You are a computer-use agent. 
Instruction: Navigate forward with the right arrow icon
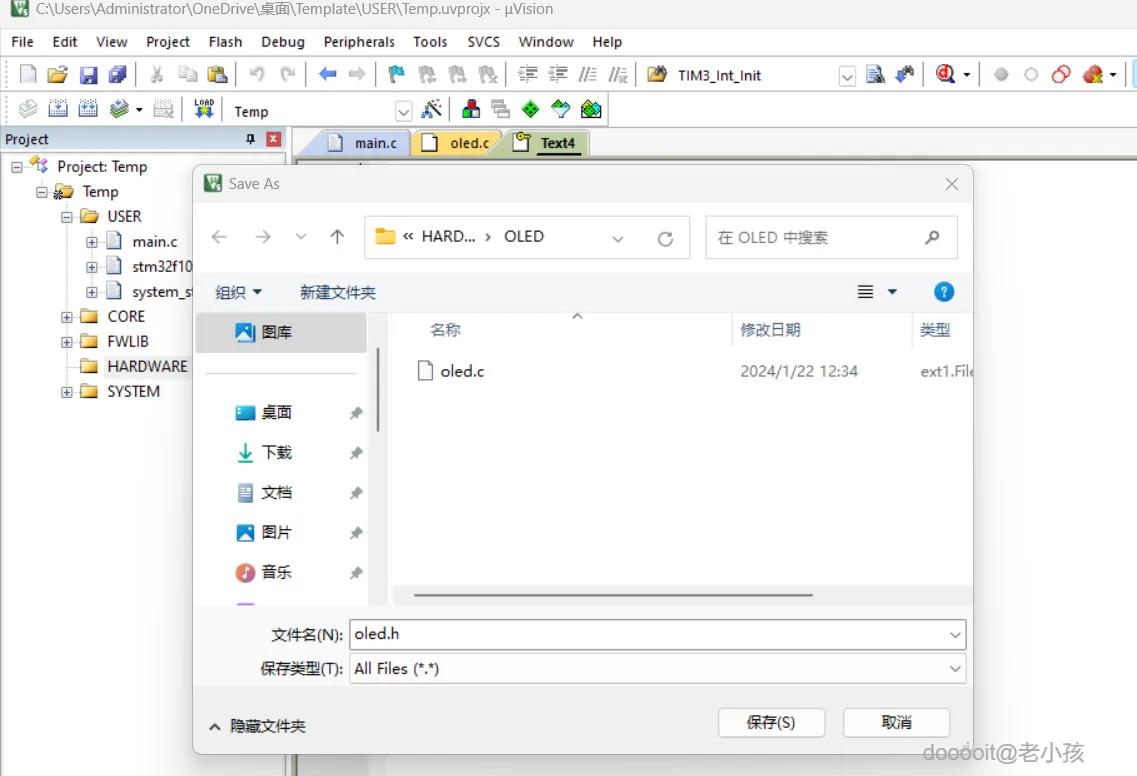tap(357, 74)
